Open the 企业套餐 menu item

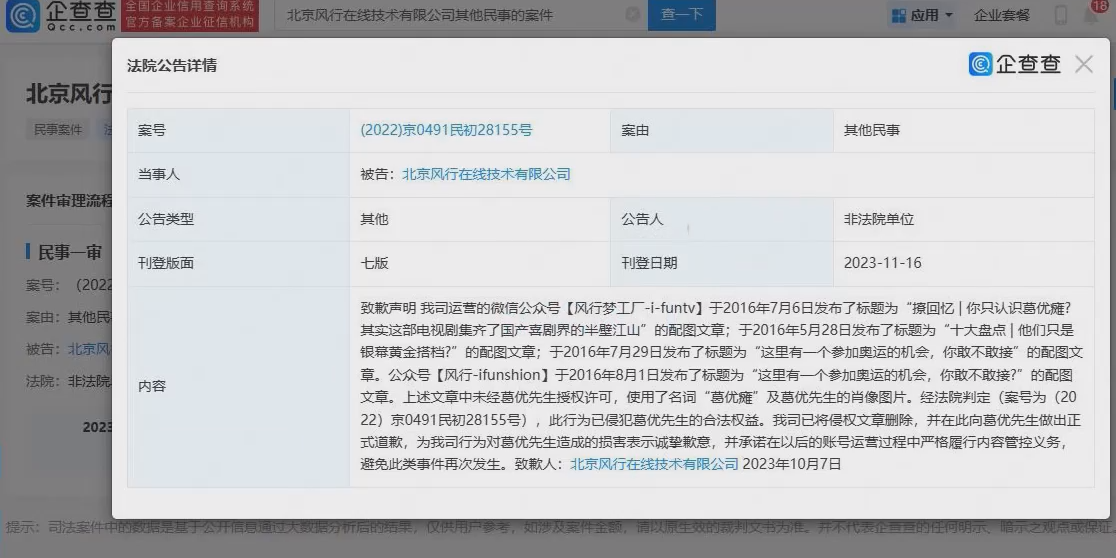click(1001, 15)
